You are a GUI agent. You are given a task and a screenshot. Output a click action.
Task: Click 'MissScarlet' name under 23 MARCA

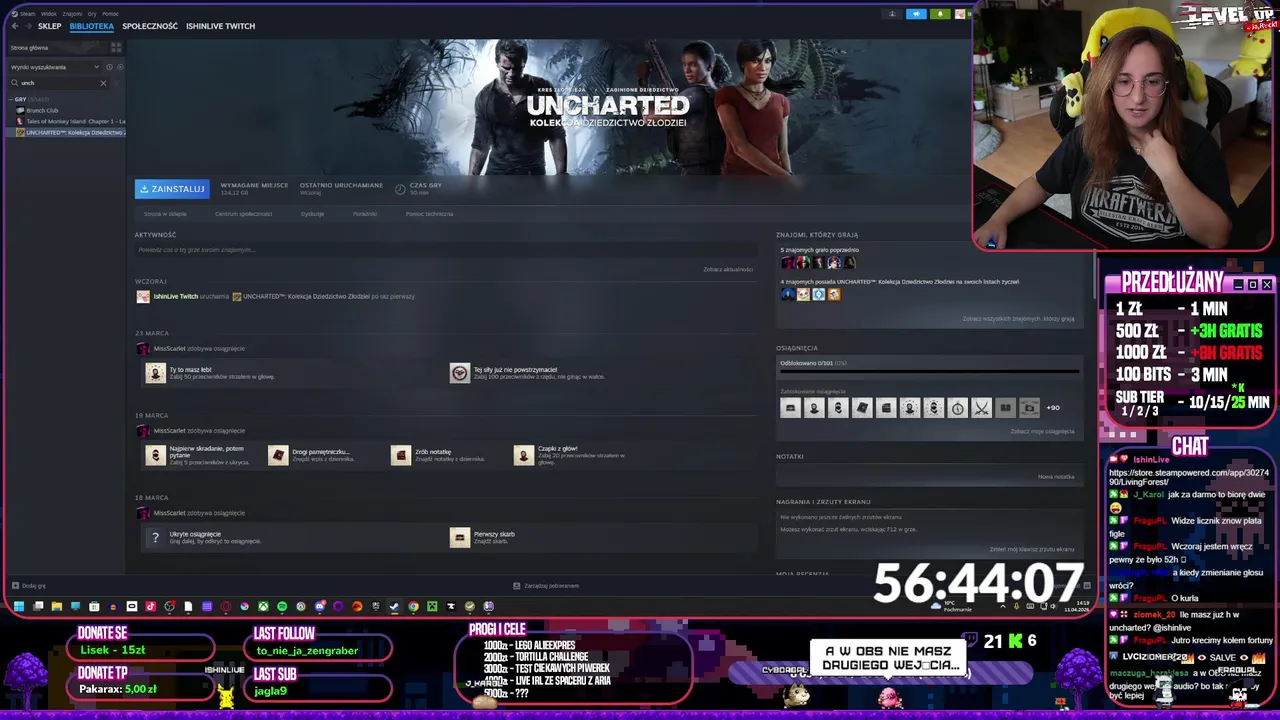[x=169, y=349]
